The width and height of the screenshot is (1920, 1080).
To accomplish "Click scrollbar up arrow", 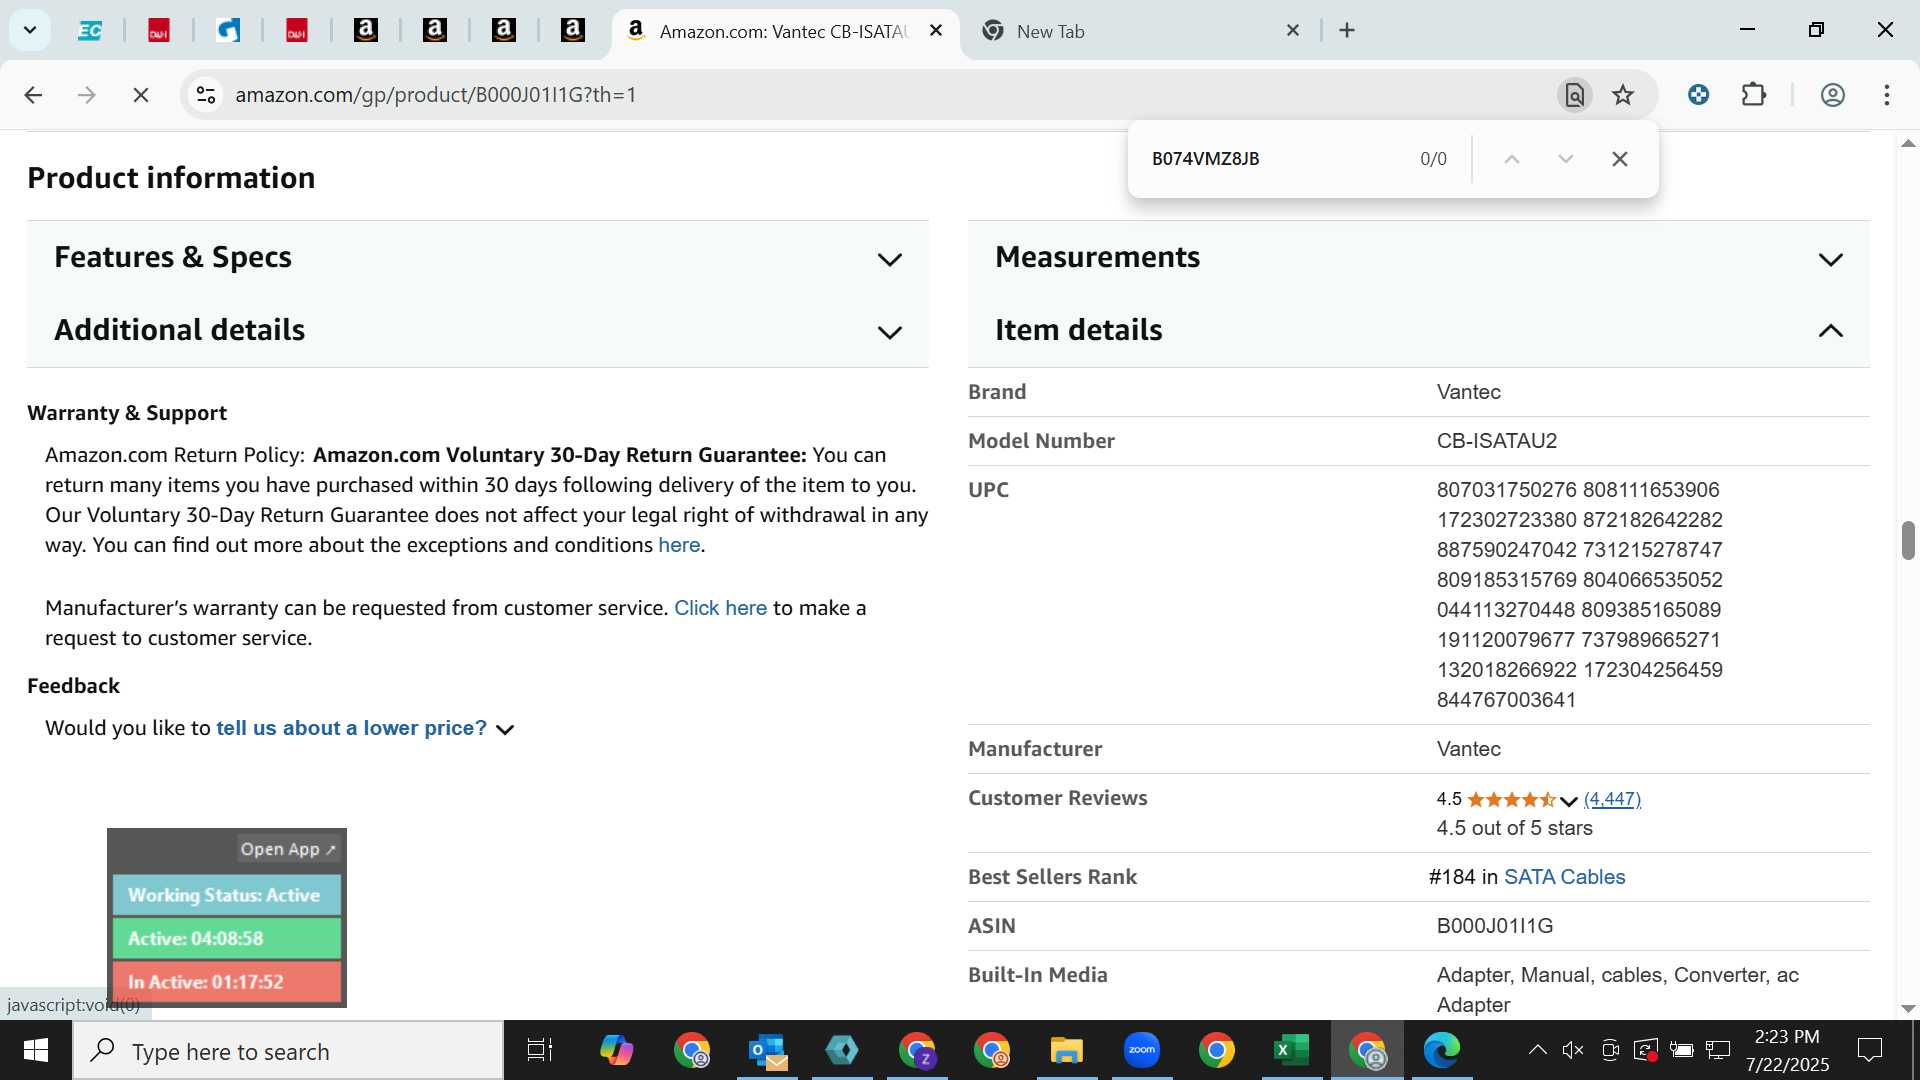I will point(1908,144).
